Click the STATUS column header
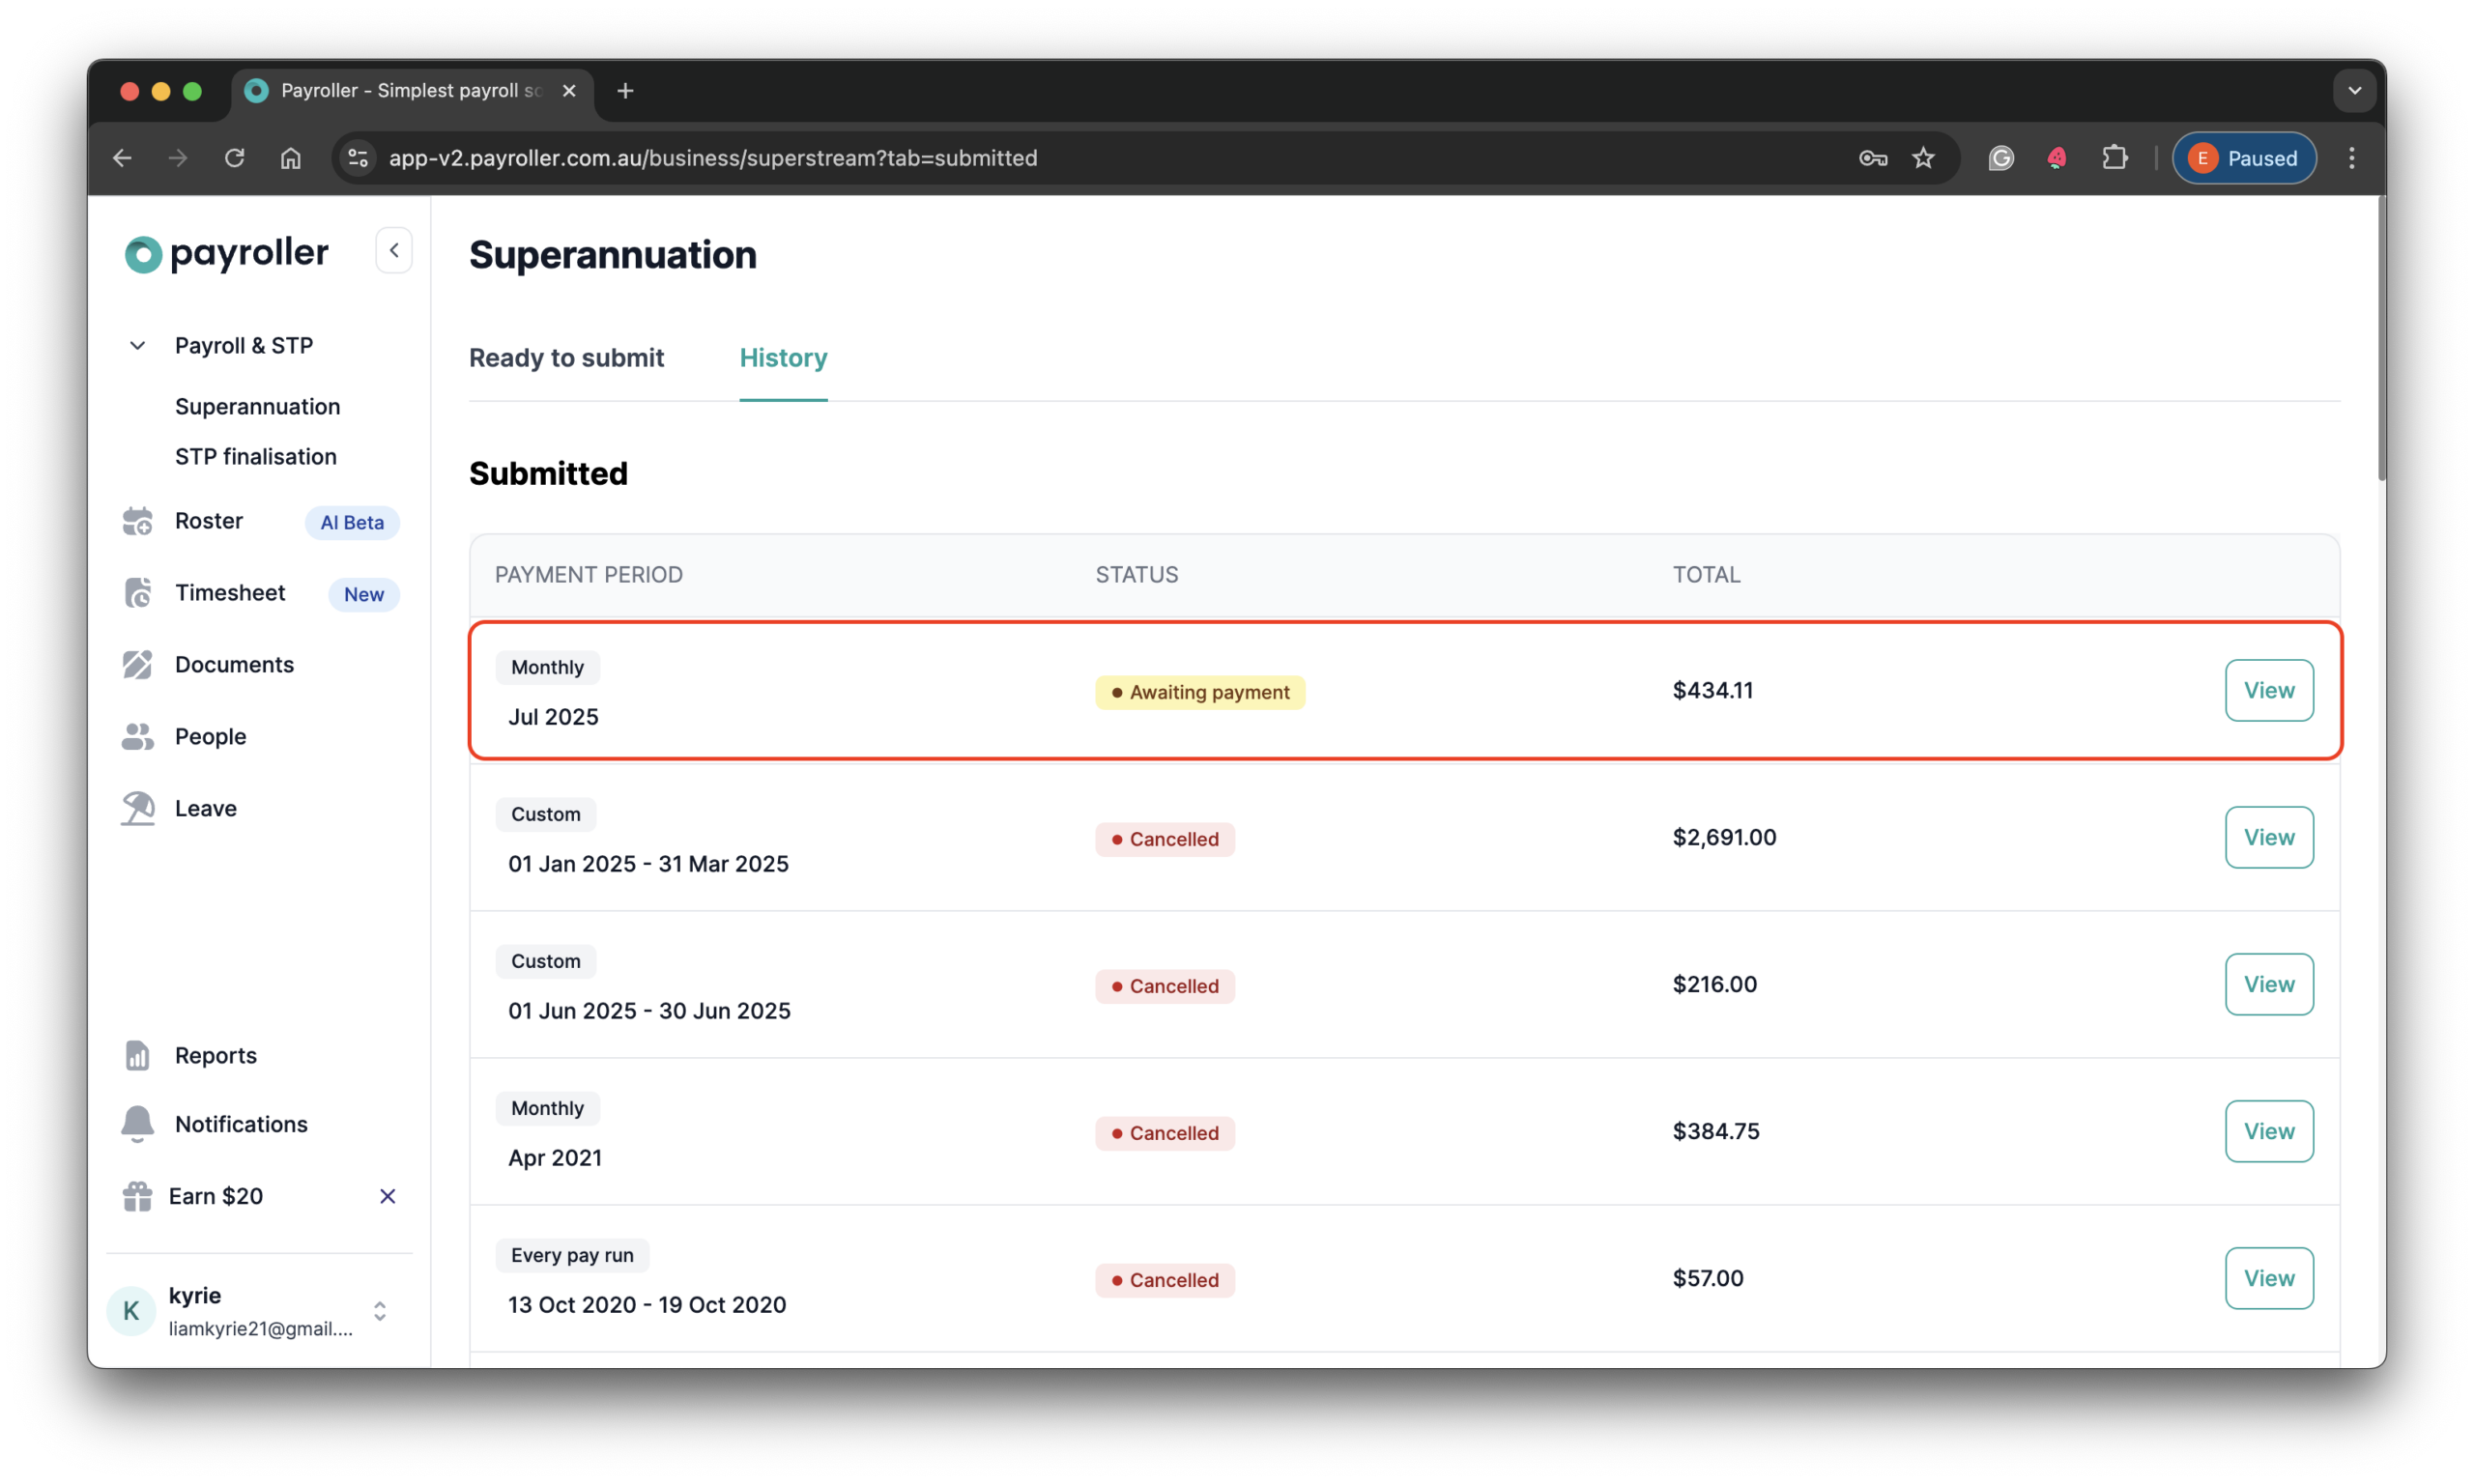This screenshot has height=1484, width=2474. [1136, 574]
